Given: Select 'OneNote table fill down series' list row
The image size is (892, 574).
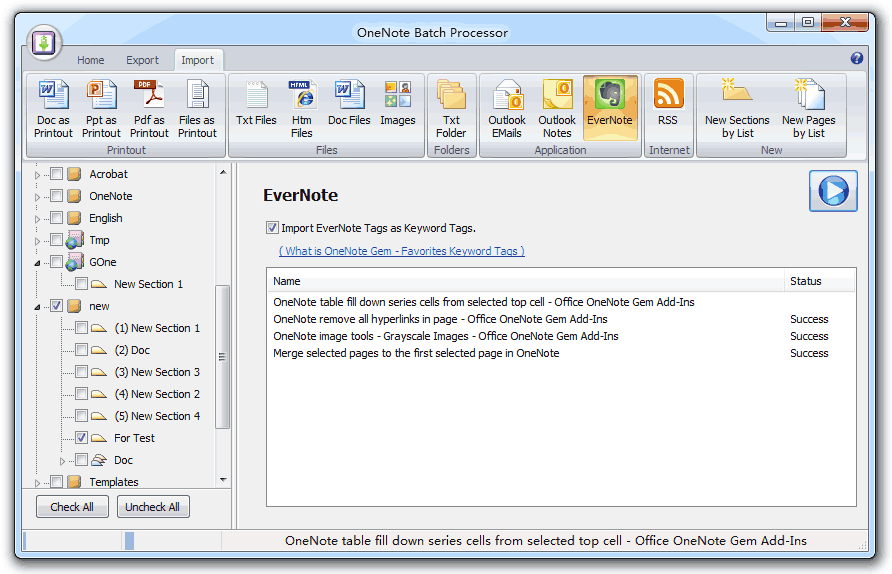Looking at the screenshot, I should [560, 302].
